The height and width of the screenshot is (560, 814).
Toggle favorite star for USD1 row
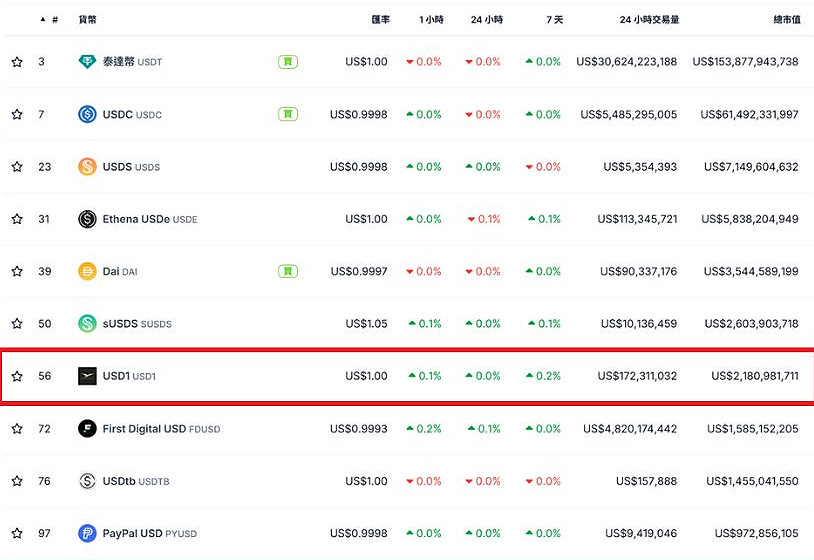click(17, 376)
